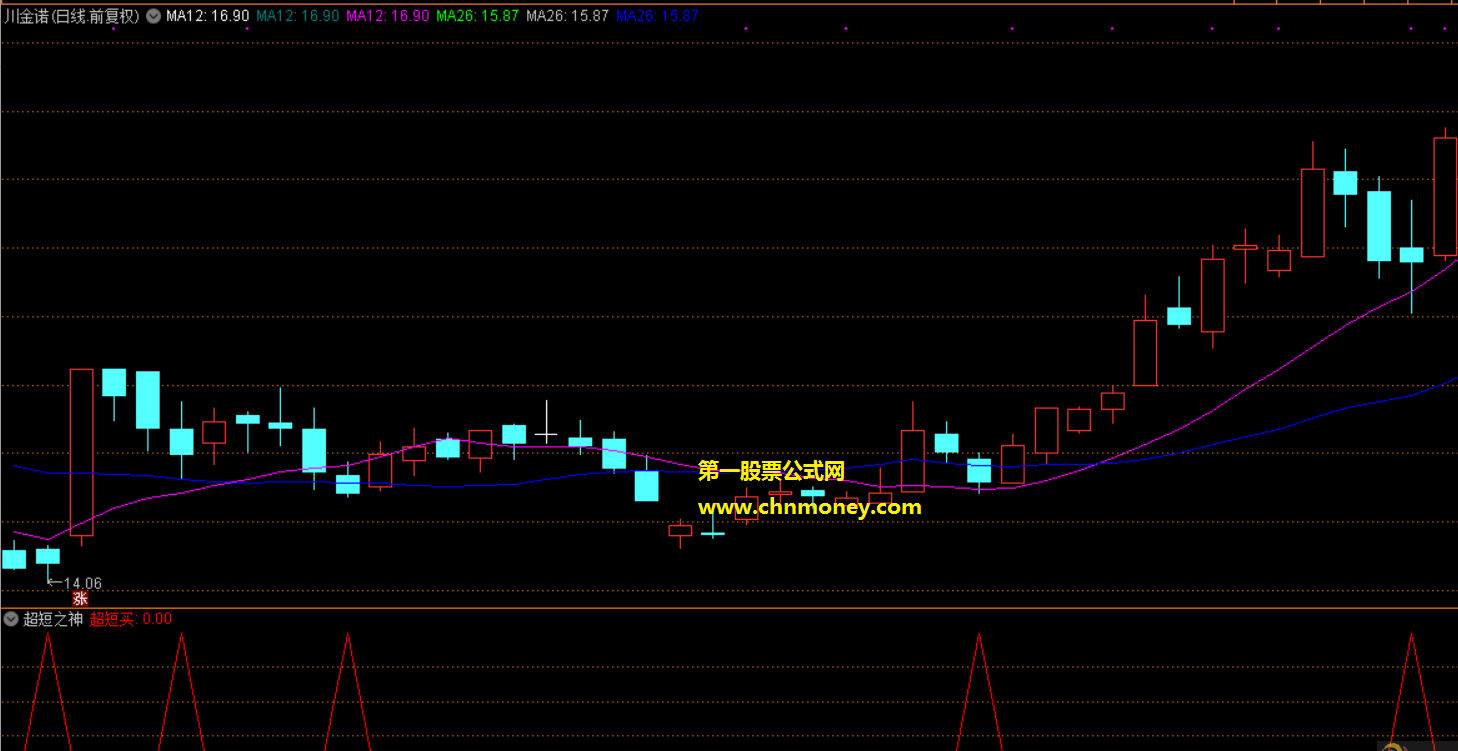Open the dropdown arrow beside 川金诺 title
This screenshot has width=1458, height=751.
[x=153, y=16]
